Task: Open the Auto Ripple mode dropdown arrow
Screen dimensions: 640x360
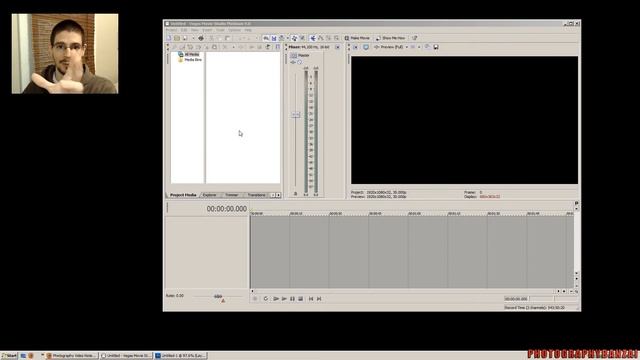Action: [287, 38]
